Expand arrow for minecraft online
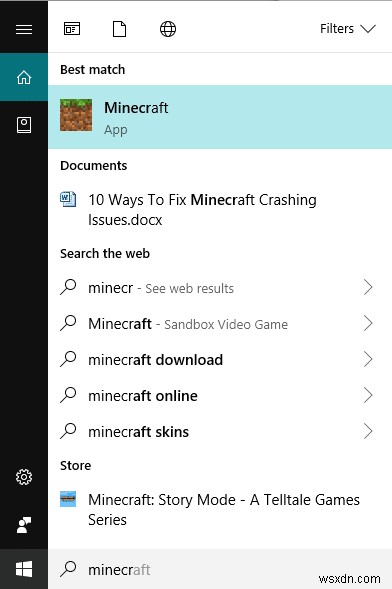Viewport: 392px width, 589px height. tap(368, 396)
